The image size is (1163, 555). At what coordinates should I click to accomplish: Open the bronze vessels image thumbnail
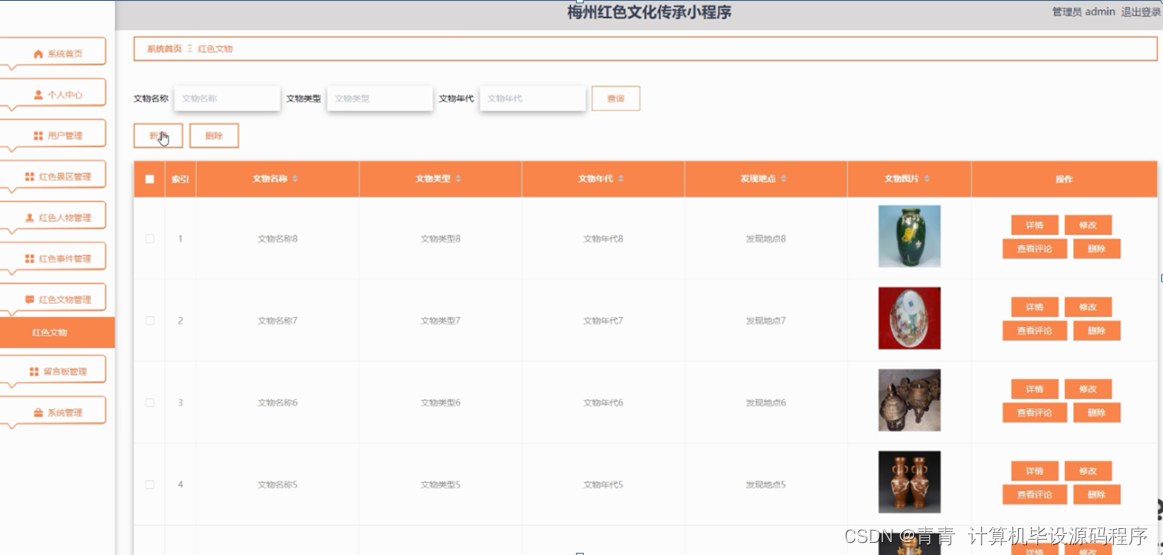(909, 400)
